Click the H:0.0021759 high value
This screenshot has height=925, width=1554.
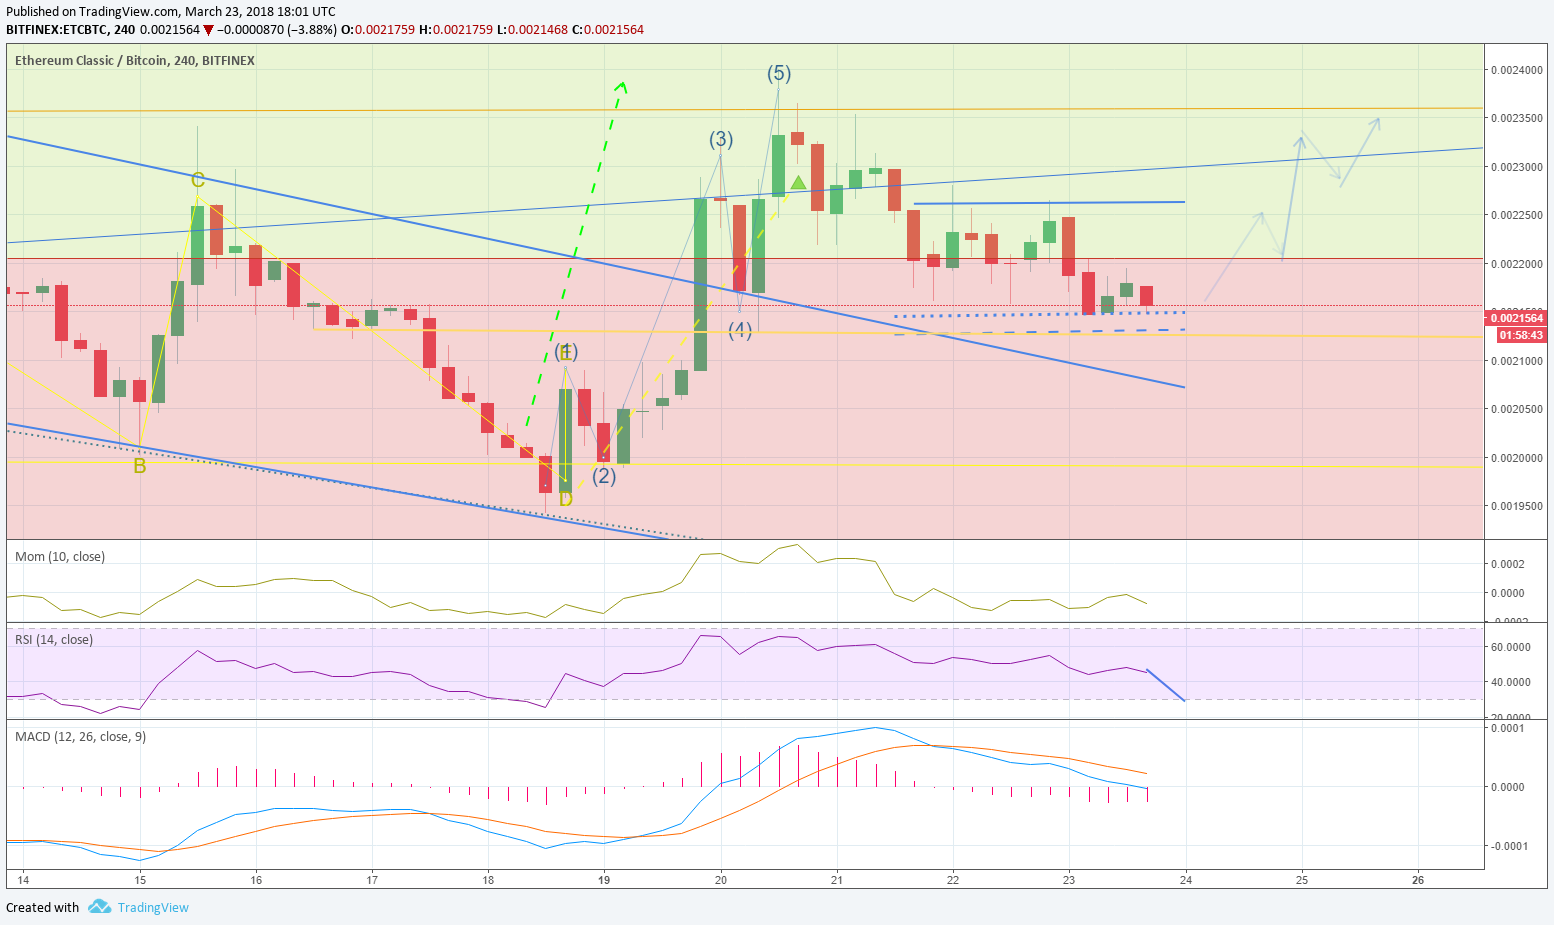coord(455,30)
